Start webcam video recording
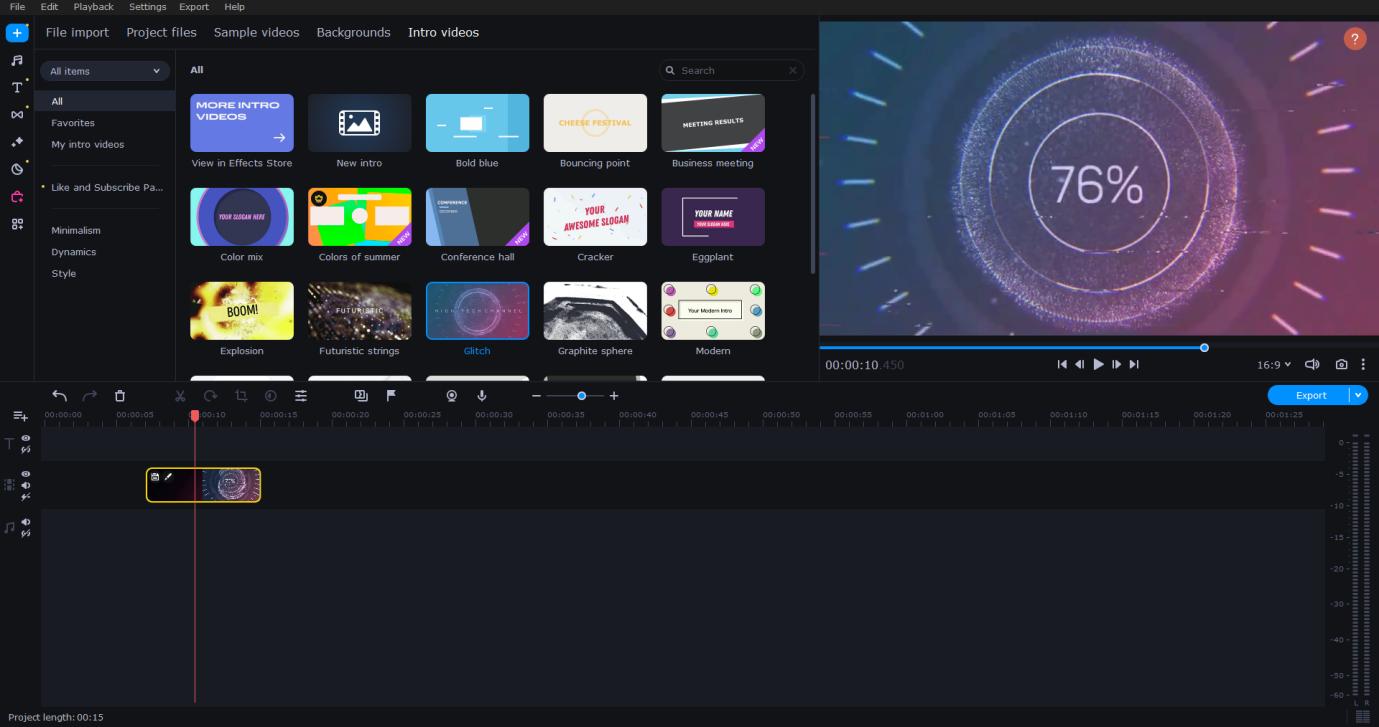The image size is (1379, 727). click(452, 396)
